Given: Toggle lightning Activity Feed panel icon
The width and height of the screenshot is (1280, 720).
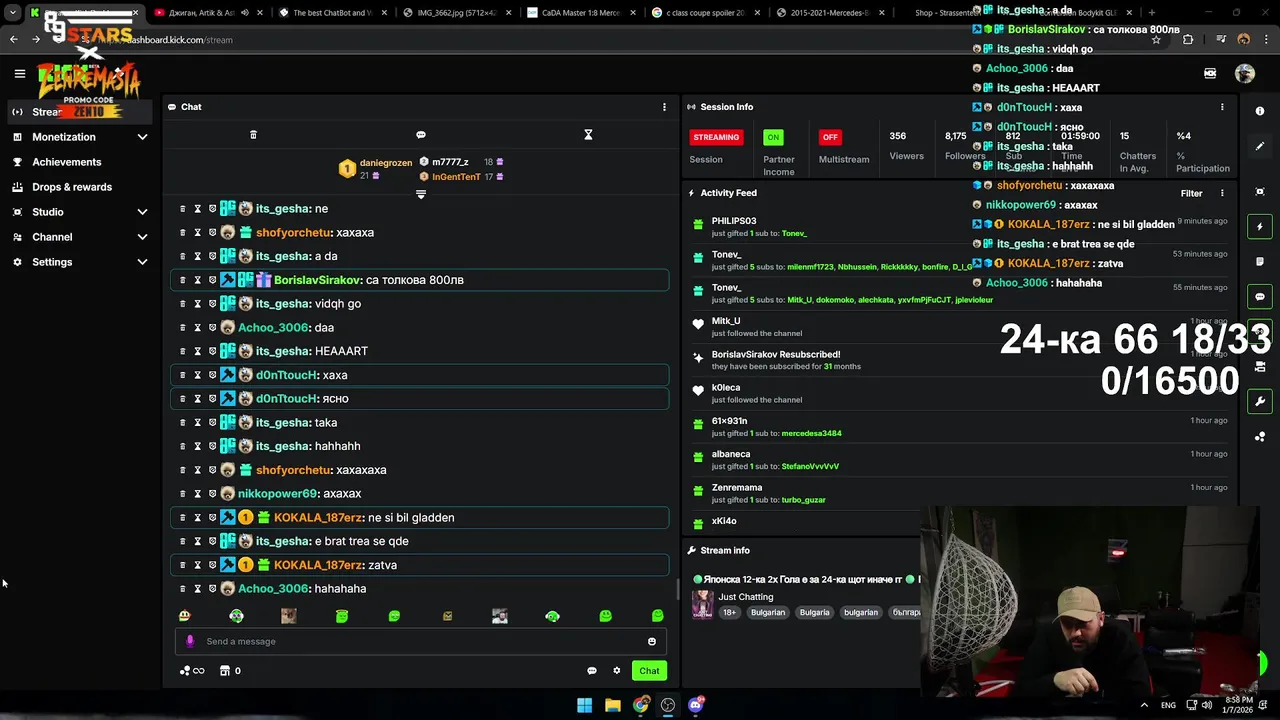Looking at the screenshot, I should (1260, 227).
